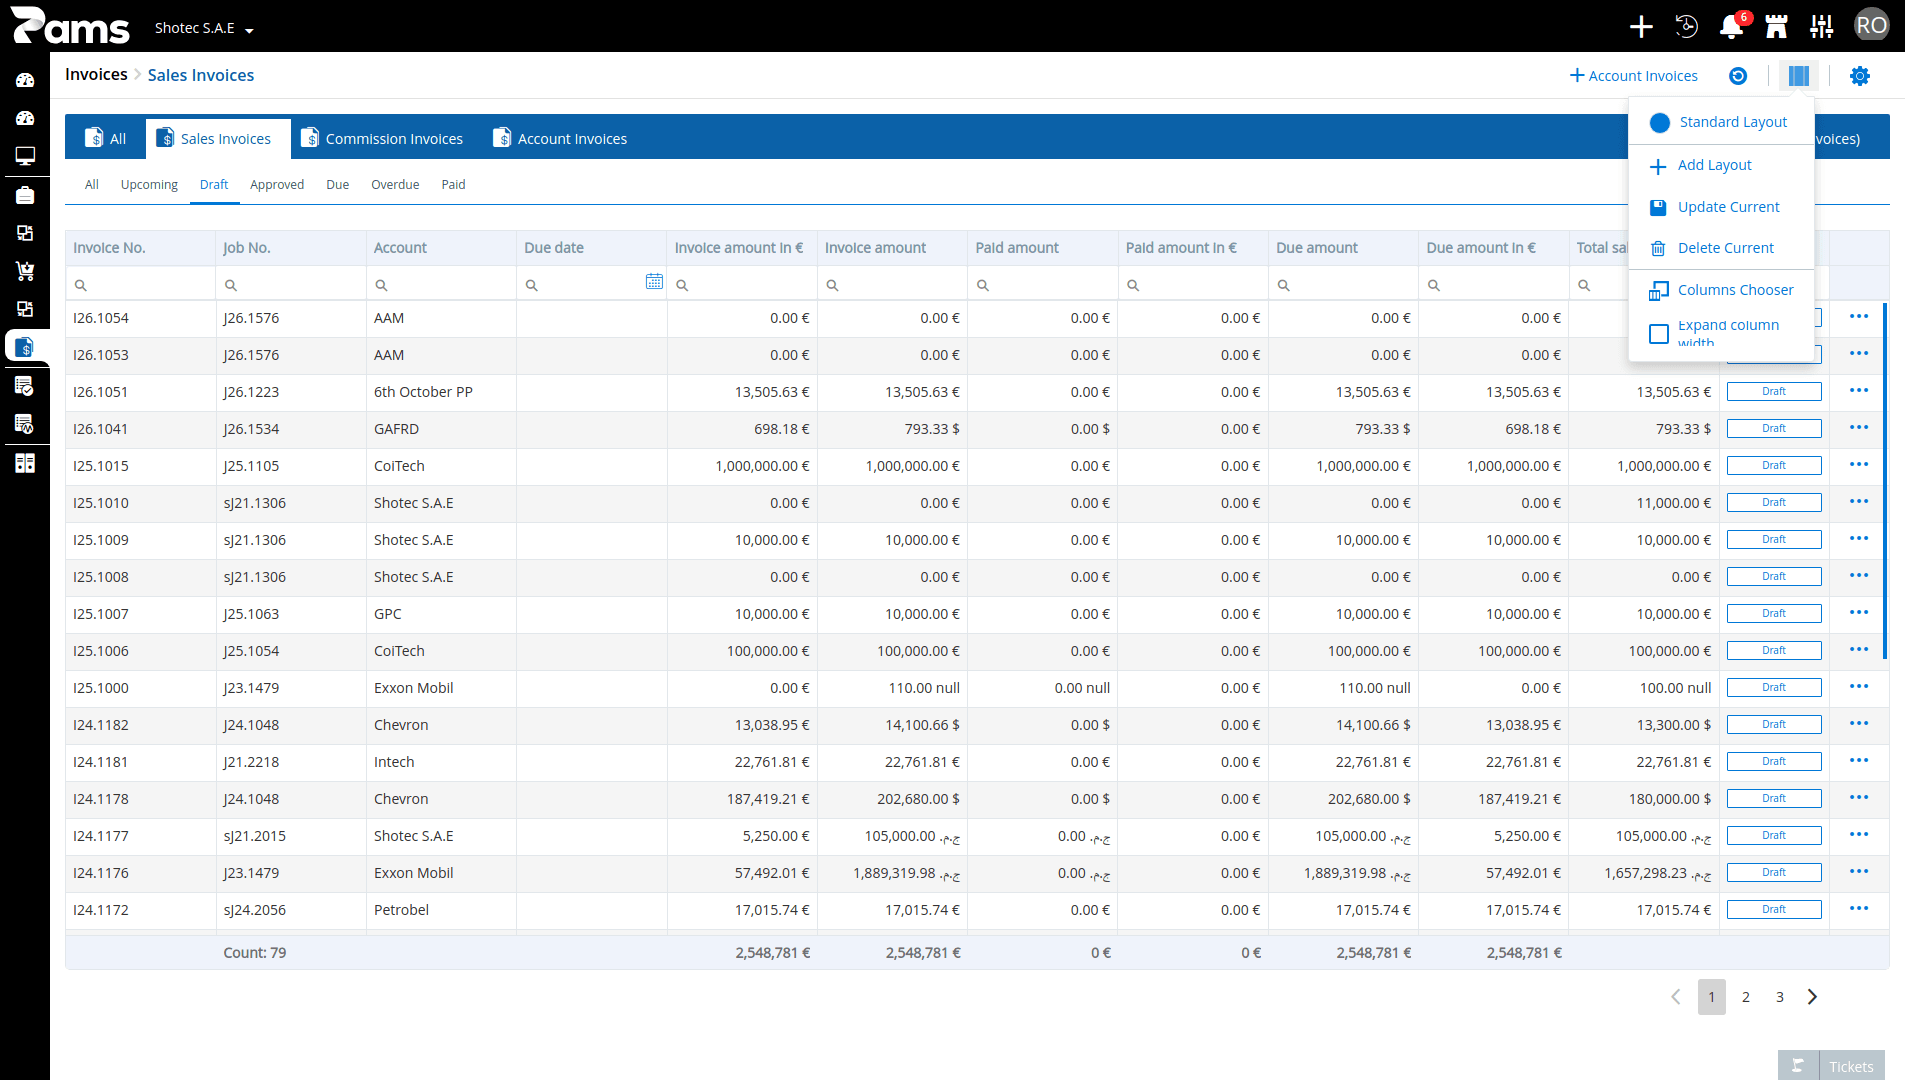
Task: Select the Standard Layout radio option
Action: click(1660, 123)
